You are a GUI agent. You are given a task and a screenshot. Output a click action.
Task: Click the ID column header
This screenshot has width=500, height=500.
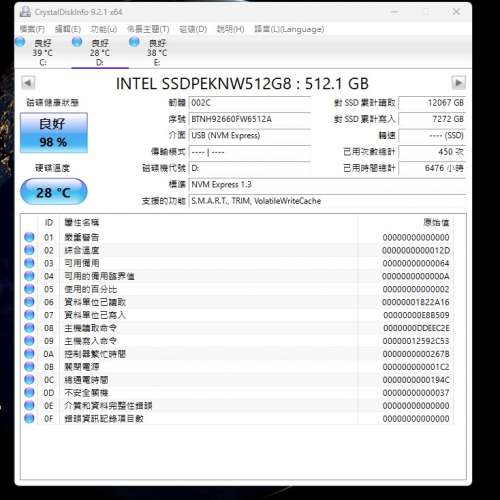49,222
